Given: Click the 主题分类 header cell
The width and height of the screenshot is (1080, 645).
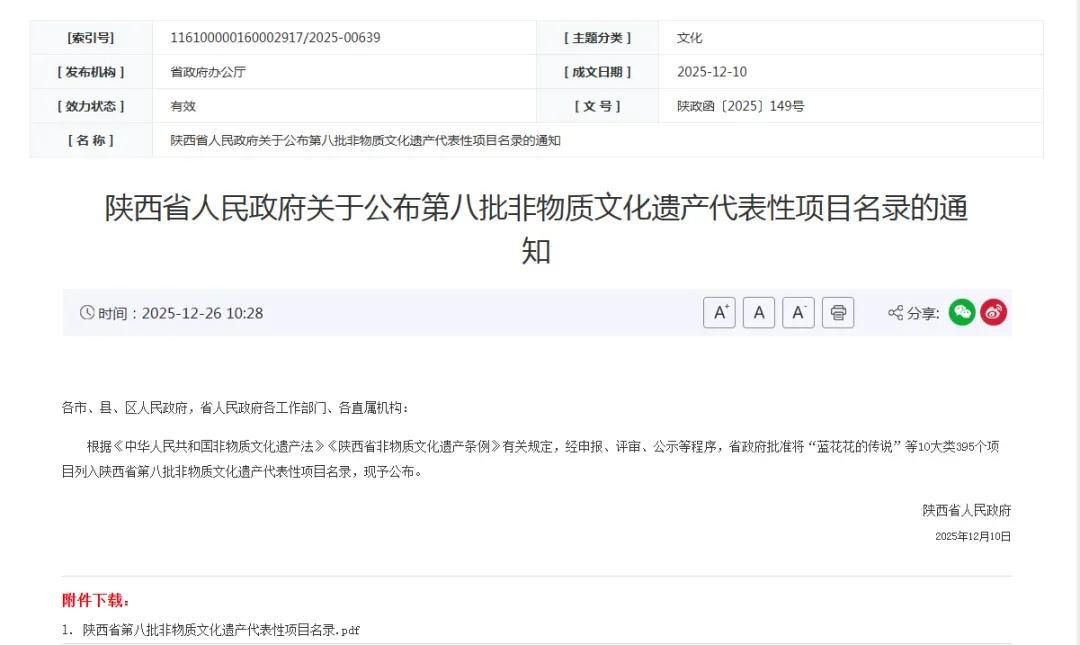Looking at the screenshot, I should (x=597, y=38).
